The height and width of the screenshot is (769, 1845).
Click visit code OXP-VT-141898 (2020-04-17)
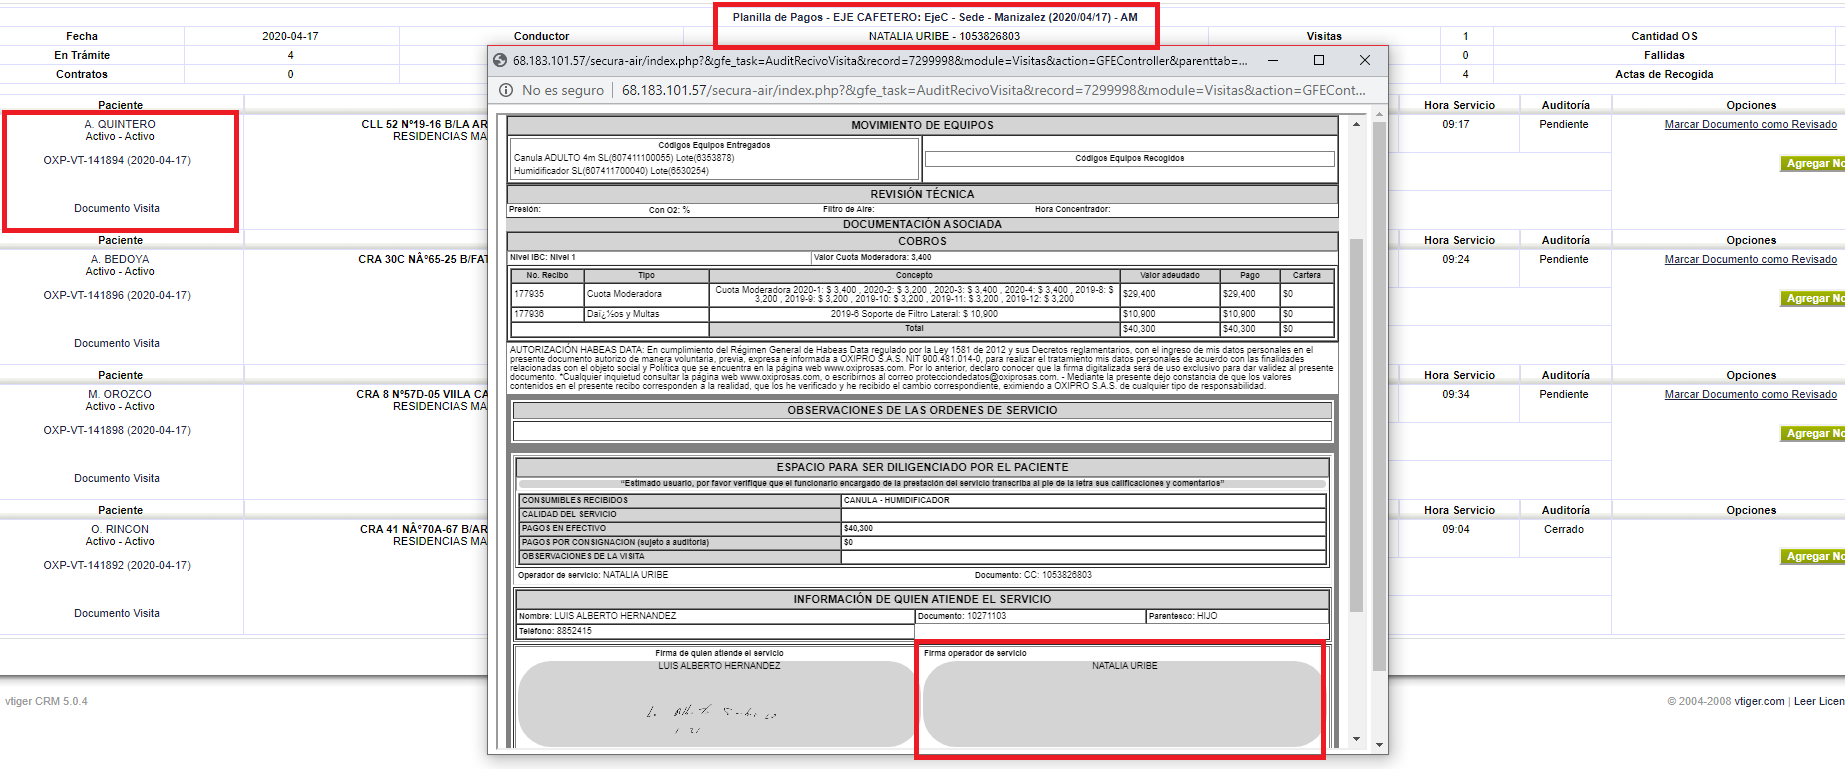click(117, 430)
